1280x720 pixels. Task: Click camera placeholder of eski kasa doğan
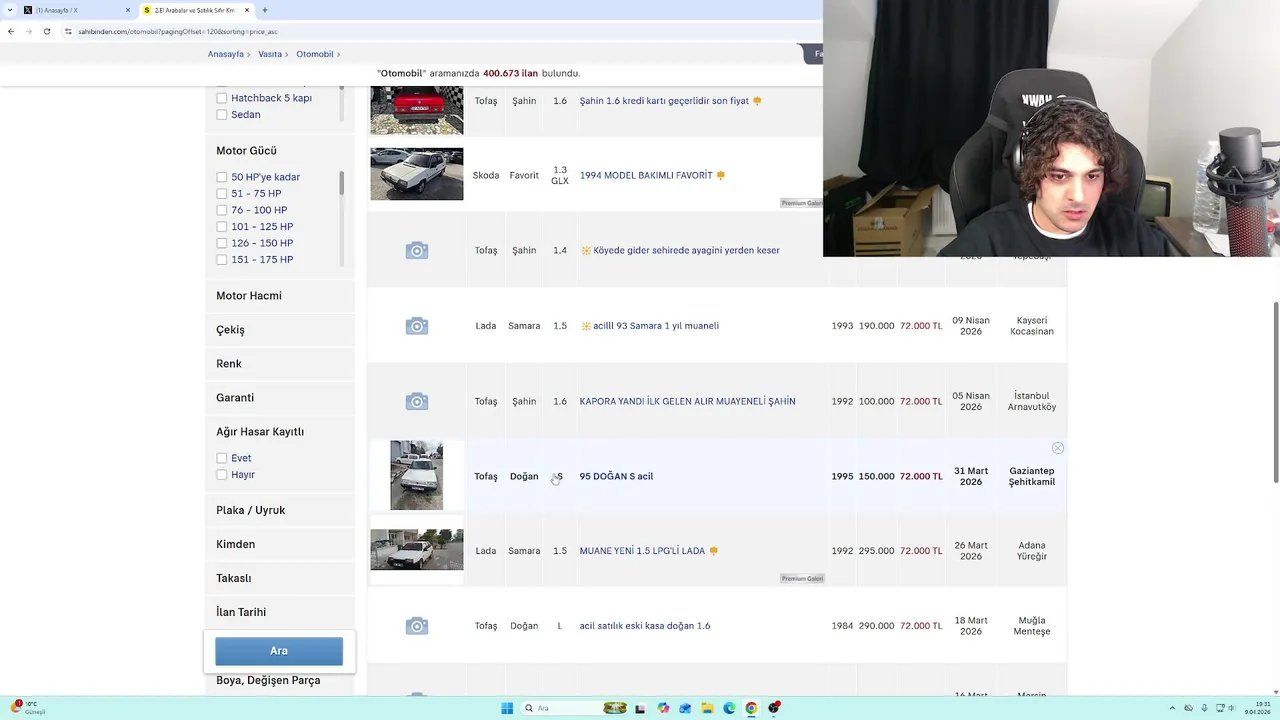coord(417,626)
